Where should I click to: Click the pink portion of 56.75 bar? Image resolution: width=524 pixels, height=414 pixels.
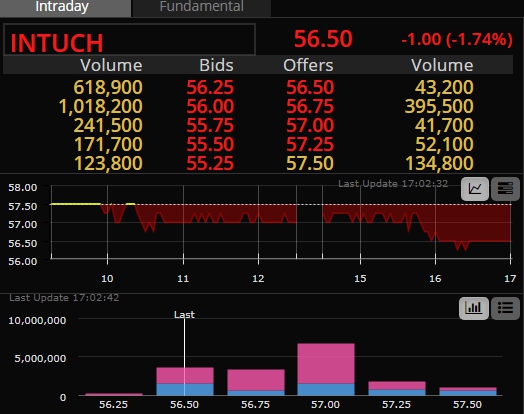point(256,380)
